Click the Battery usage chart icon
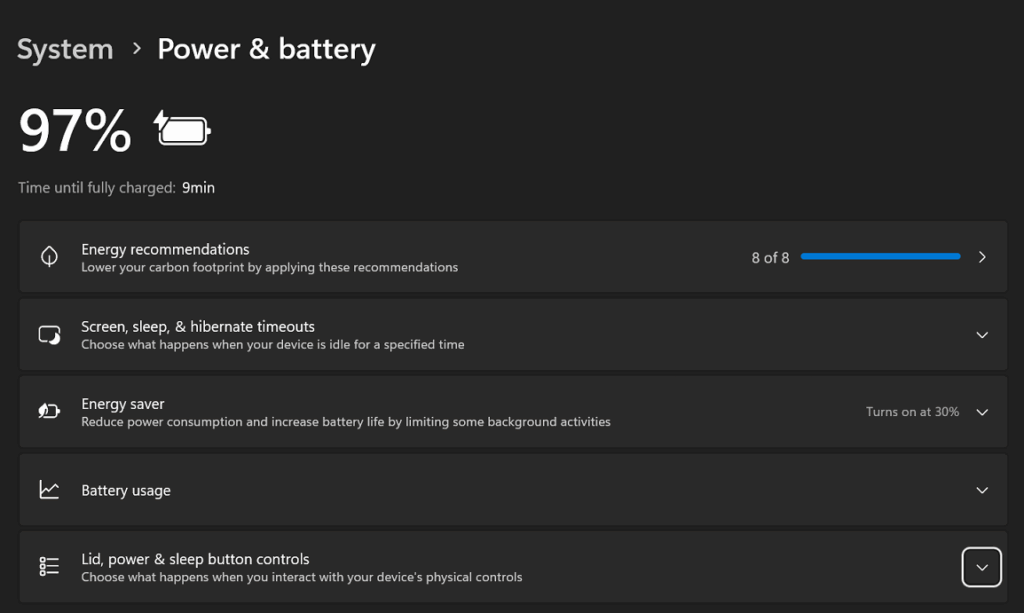Image resolution: width=1024 pixels, height=613 pixels. pyautogui.click(x=49, y=490)
